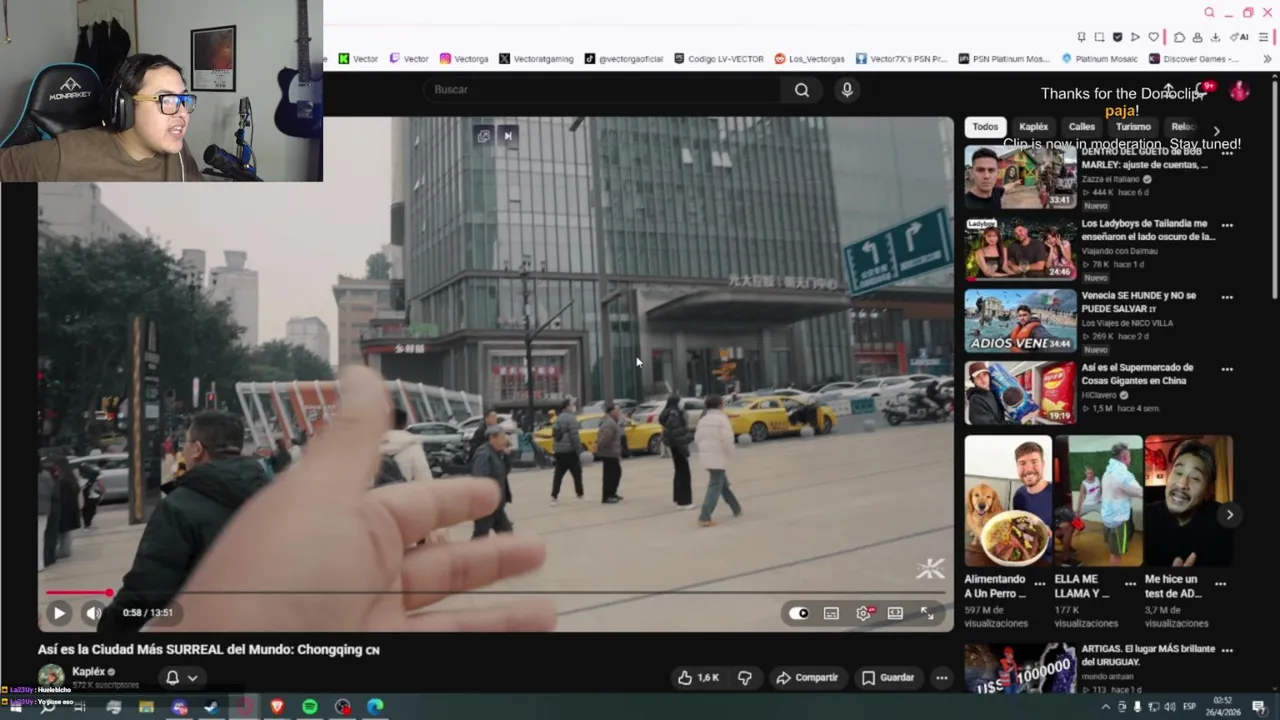Open the video miniplayer pop-out icon

pyautogui.click(x=484, y=136)
